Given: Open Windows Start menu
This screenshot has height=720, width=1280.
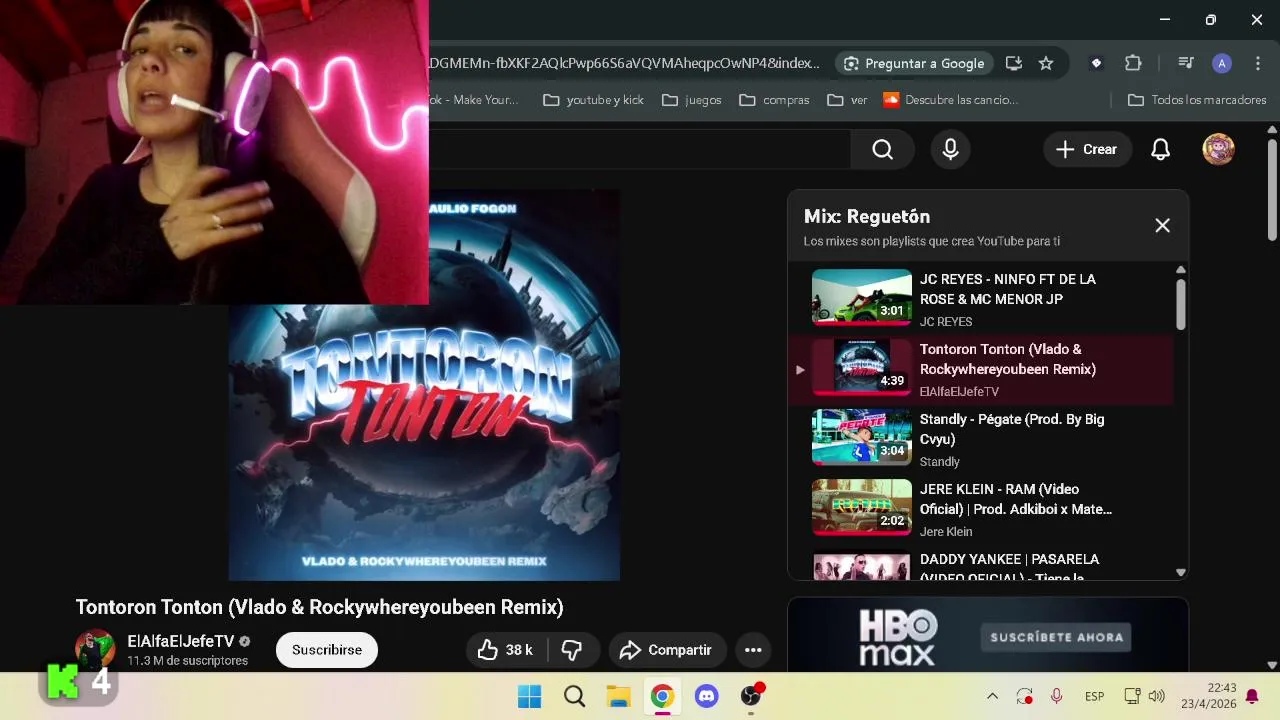Looking at the screenshot, I should click(529, 696).
